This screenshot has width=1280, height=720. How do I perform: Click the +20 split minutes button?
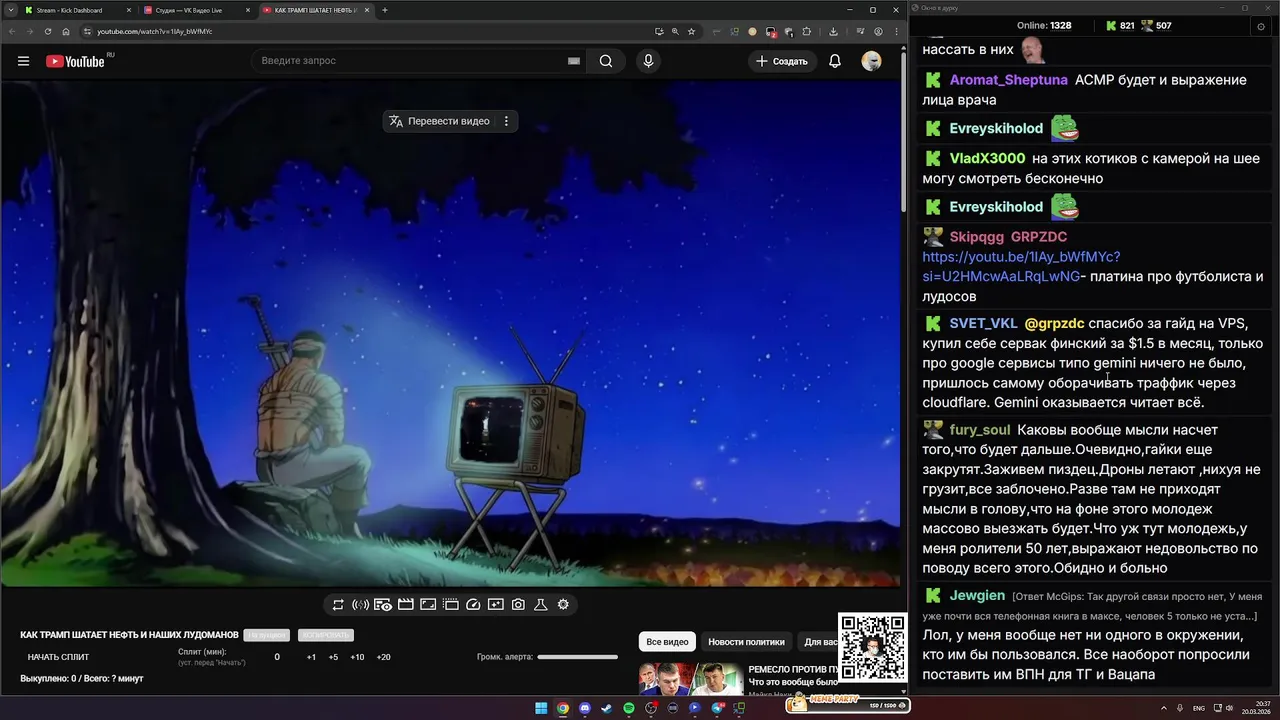click(x=383, y=657)
